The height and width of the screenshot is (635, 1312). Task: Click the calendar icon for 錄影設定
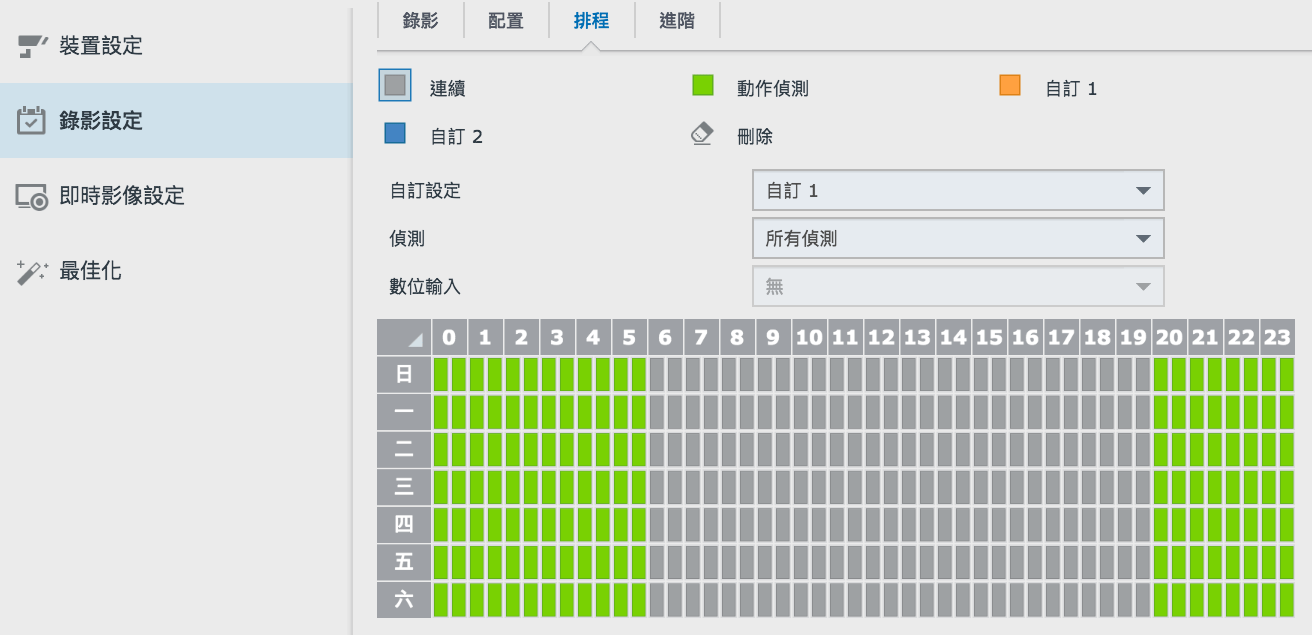pyautogui.click(x=32, y=121)
